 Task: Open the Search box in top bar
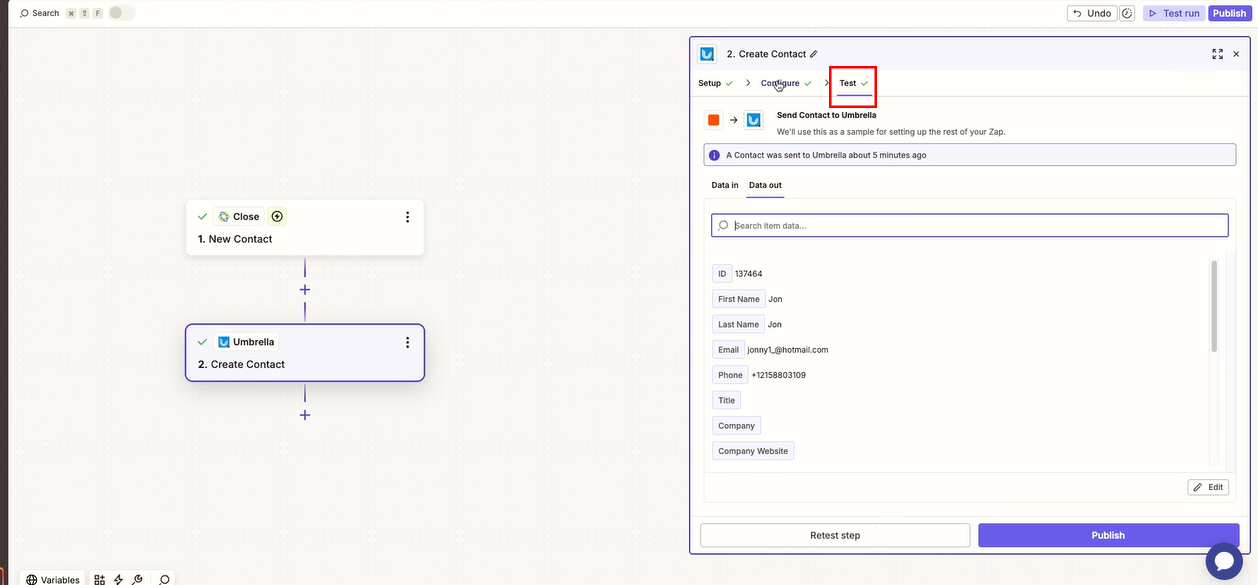[40, 13]
